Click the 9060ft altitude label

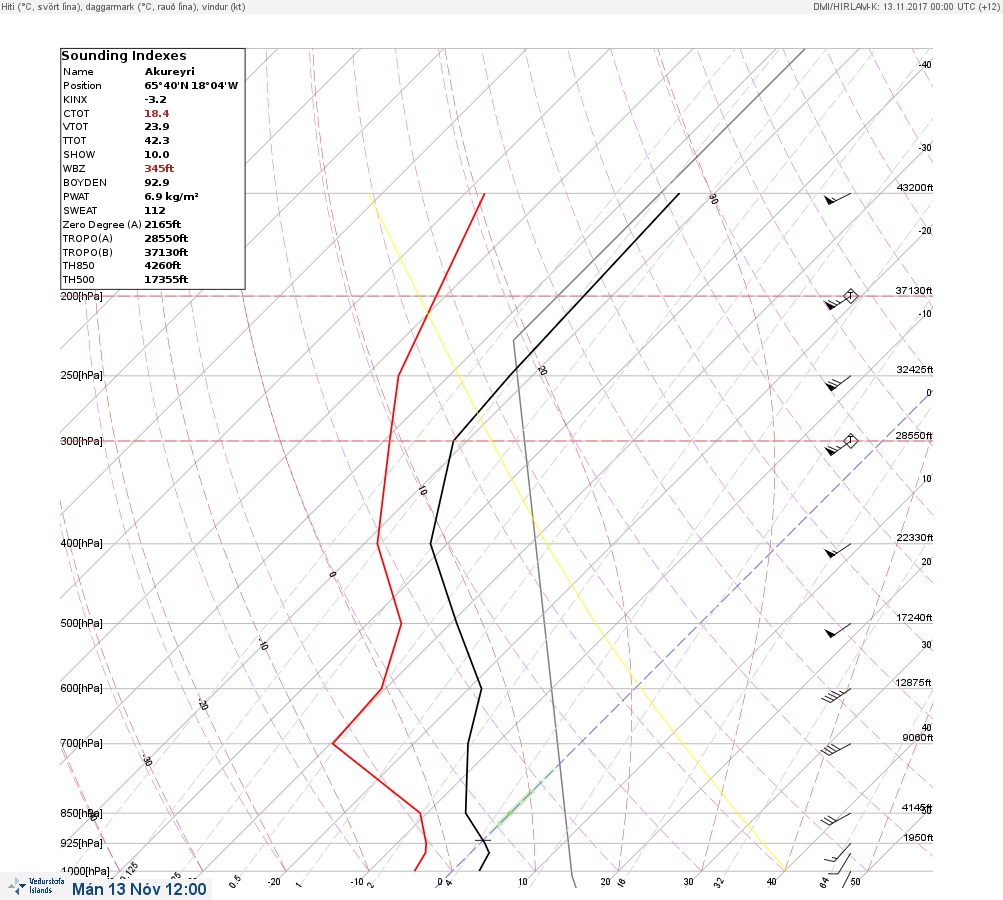coord(917,738)
